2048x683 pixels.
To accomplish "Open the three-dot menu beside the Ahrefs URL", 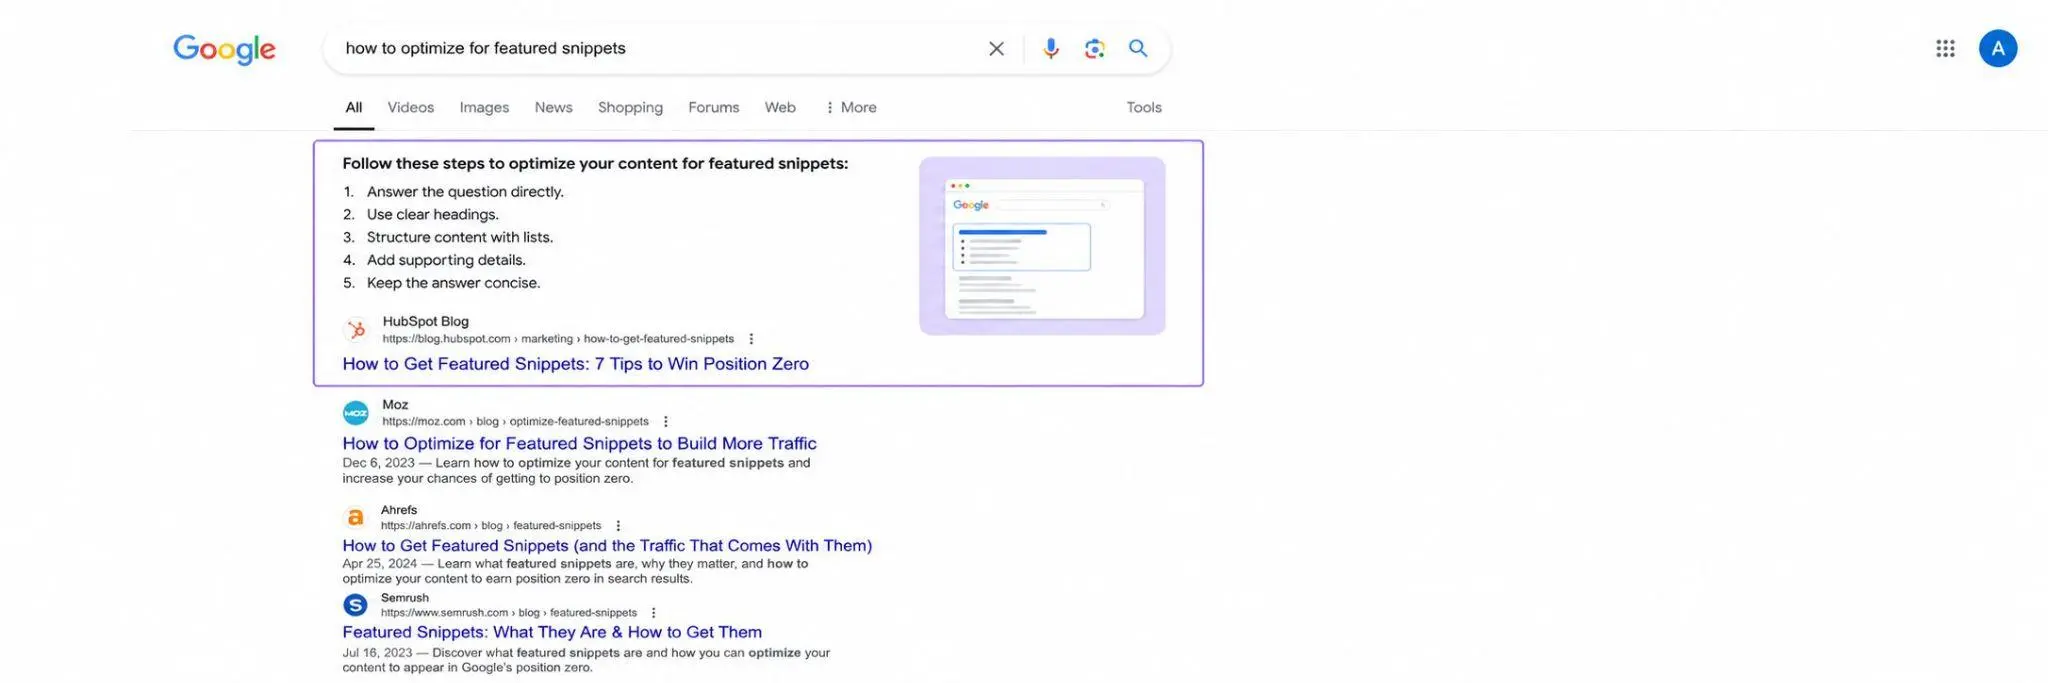I will (618, 526).
